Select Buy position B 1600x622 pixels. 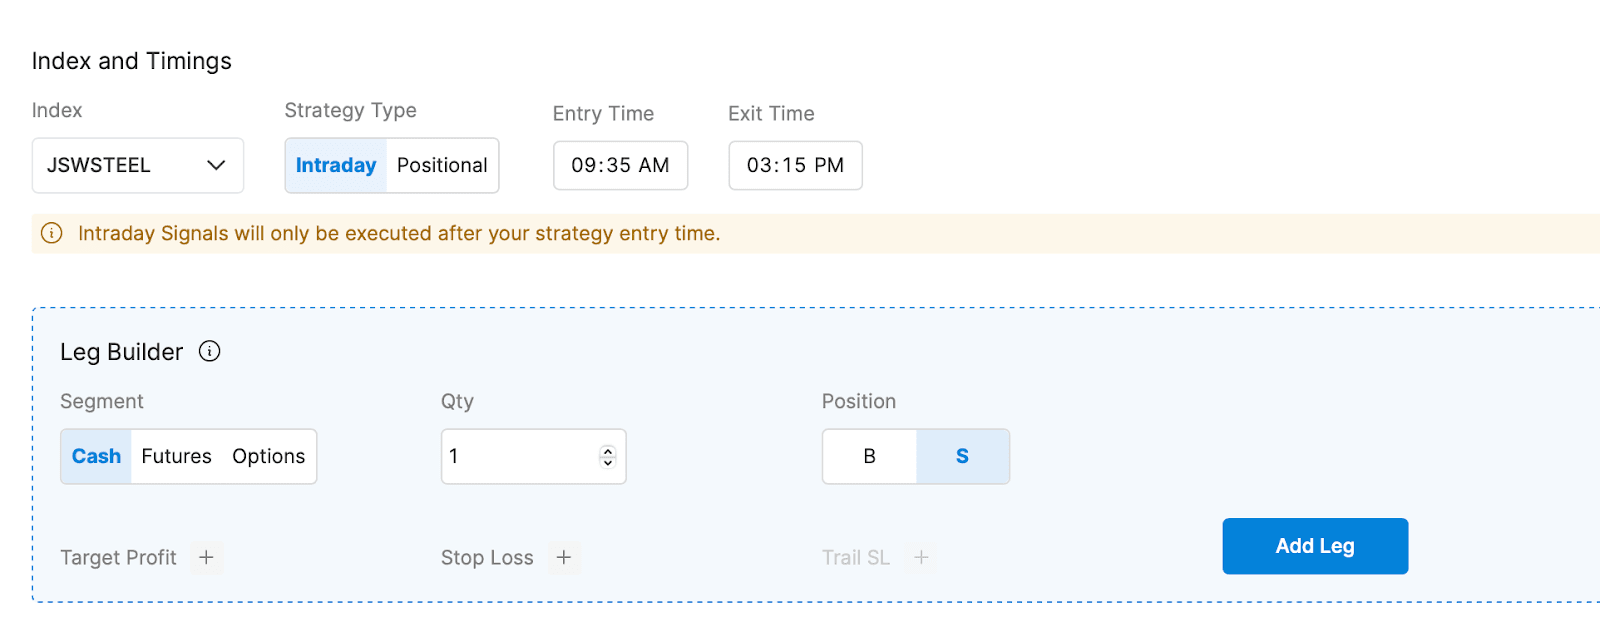[x=869, y=456]
